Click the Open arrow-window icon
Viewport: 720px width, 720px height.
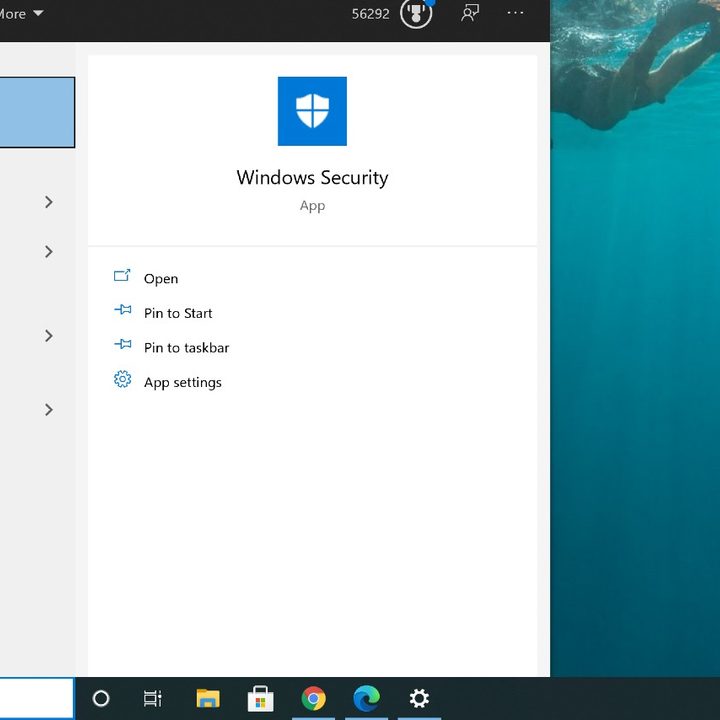pos(122,275)
